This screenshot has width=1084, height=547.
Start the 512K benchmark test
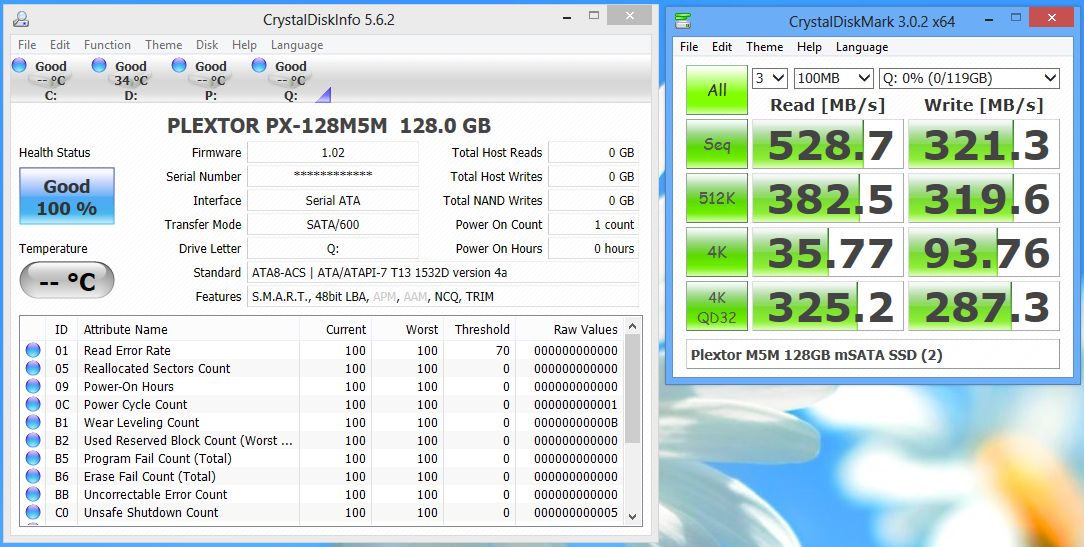coord(717,198)
